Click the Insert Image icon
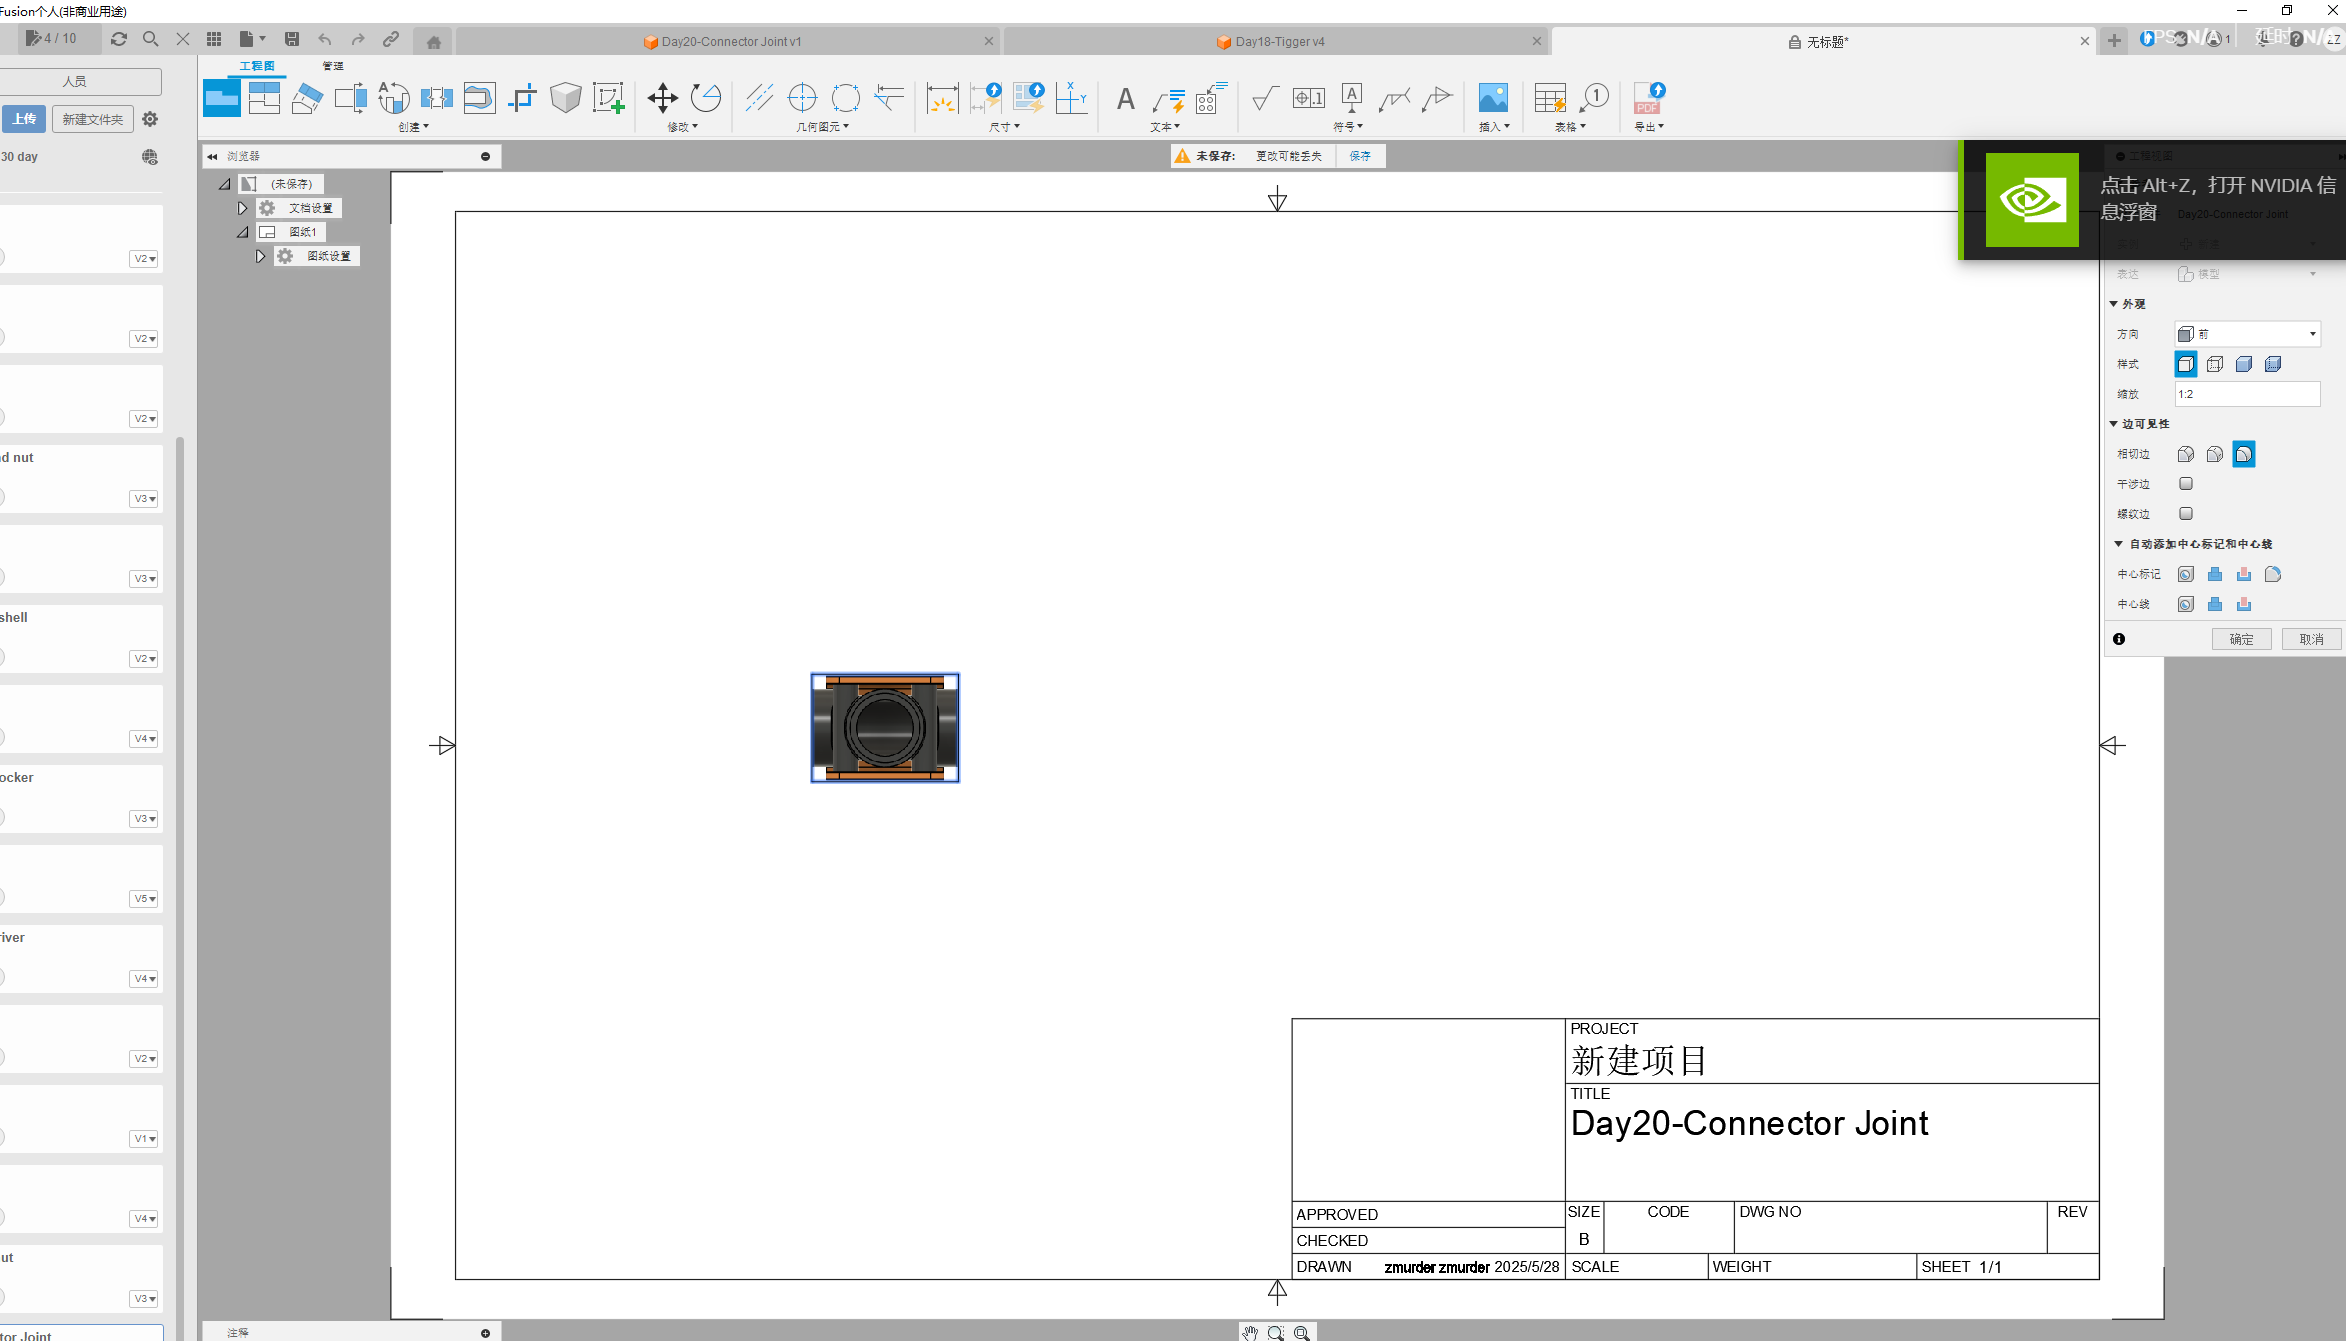 [x=1492, y=98]
